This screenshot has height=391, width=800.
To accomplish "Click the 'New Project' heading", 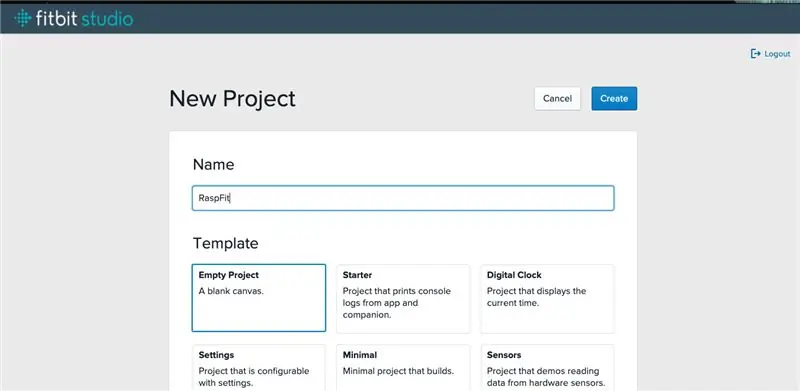I will 232,99.
